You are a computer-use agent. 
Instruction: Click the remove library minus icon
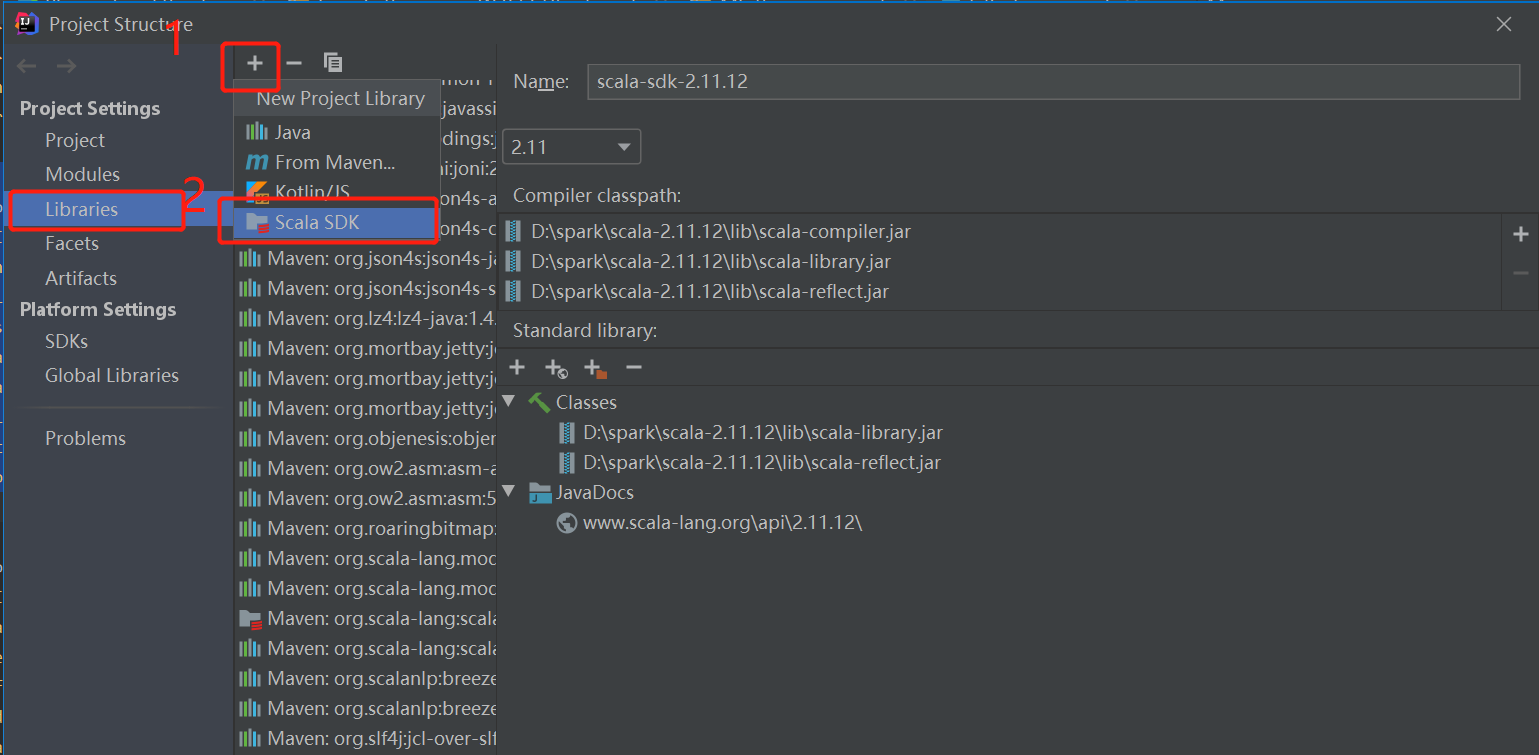tap(294, 63)
